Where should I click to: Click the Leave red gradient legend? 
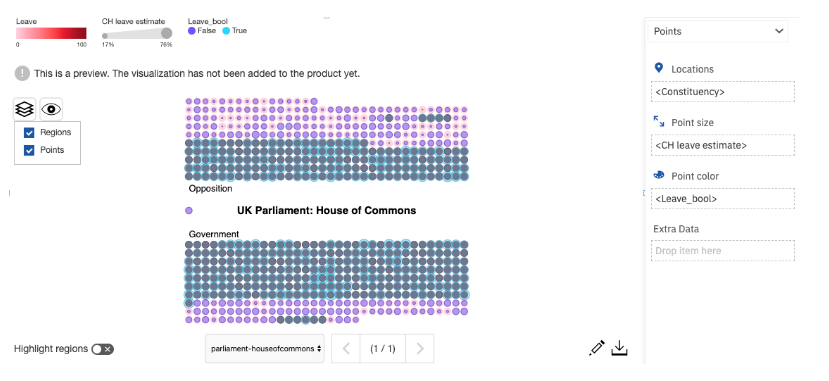pyautogui.click(x=51, y=33)
